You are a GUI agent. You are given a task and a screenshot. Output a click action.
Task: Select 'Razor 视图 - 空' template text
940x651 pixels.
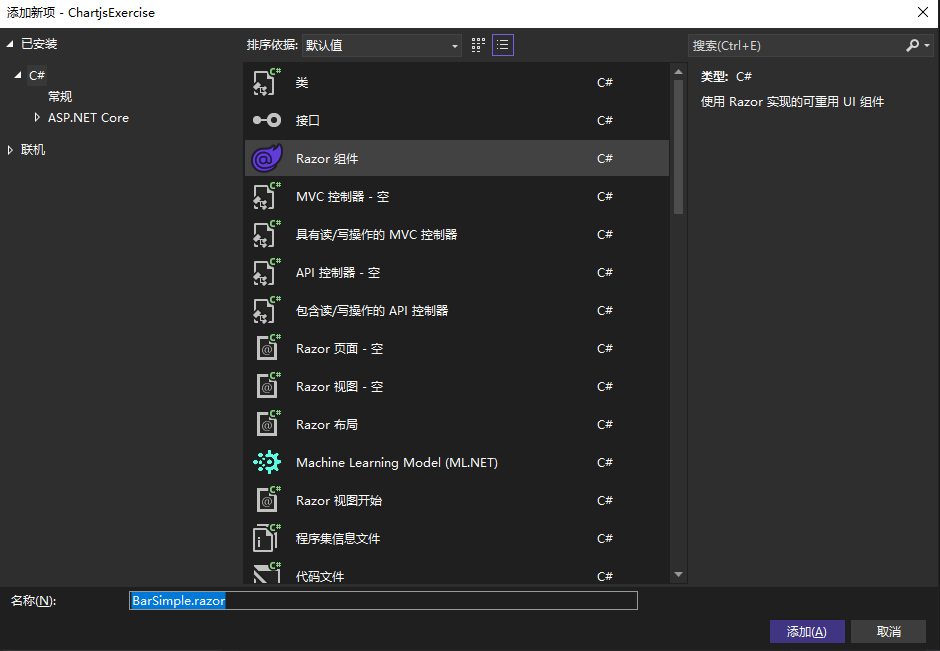point(339,387)
